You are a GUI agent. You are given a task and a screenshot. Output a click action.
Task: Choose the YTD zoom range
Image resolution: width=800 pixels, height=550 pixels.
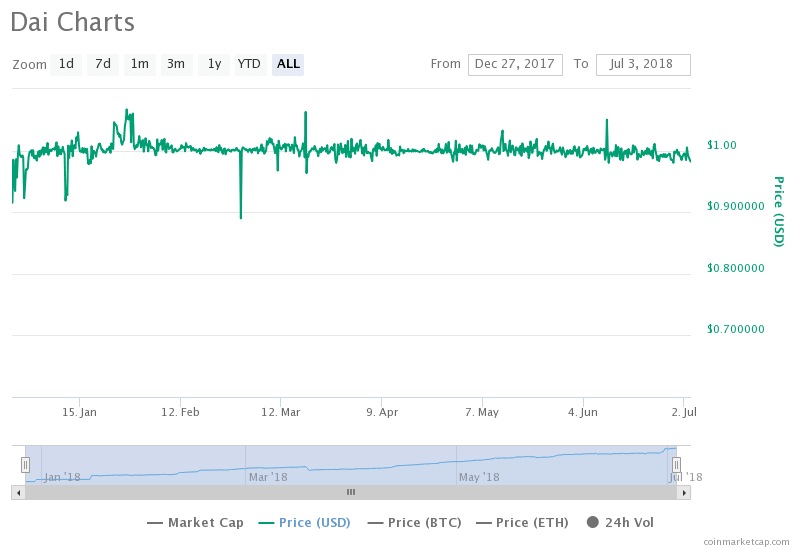(x=249, y=64)
